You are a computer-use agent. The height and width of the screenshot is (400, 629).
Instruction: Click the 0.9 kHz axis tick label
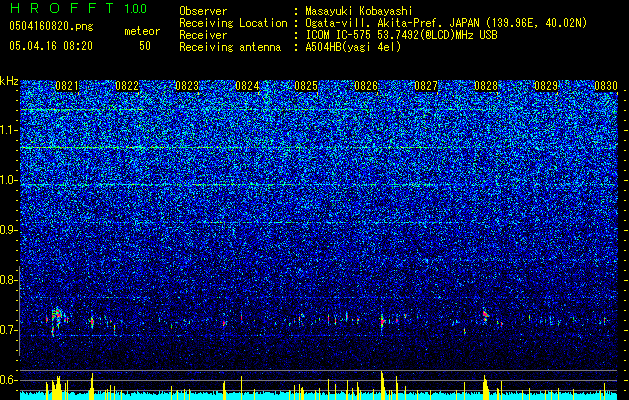(7, 230)
